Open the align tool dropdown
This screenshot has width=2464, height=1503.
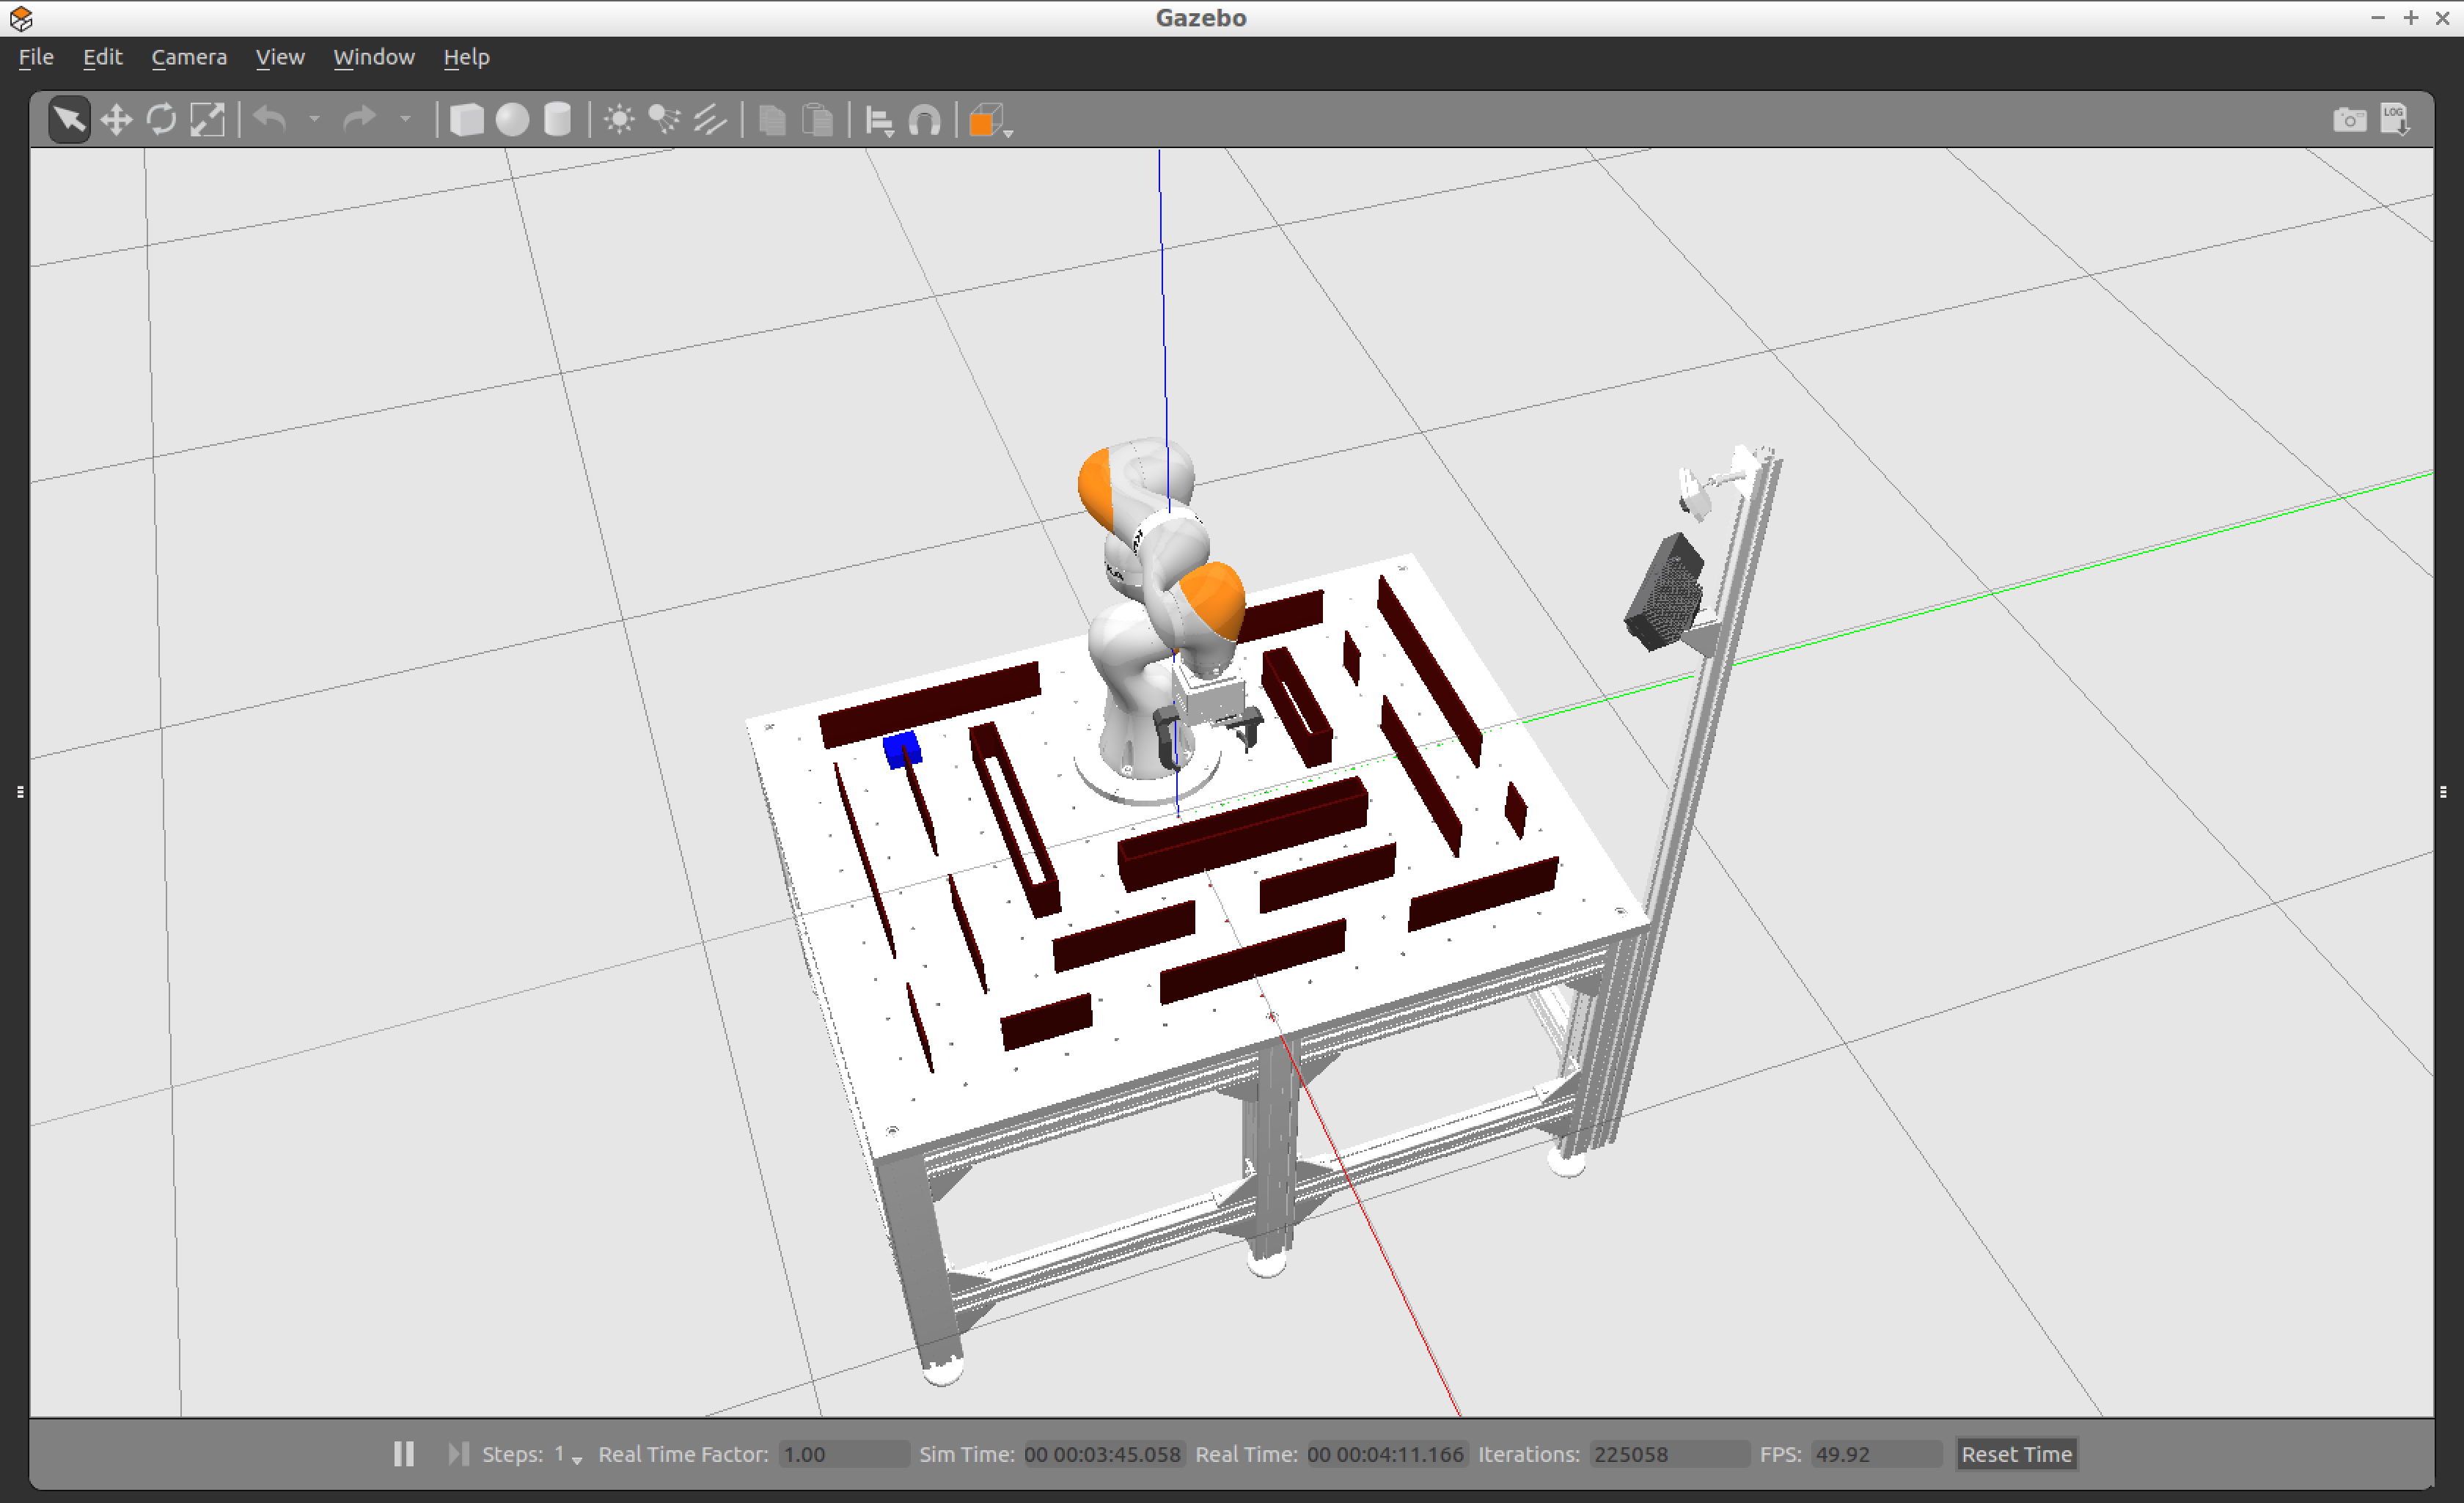coord(879,122)
